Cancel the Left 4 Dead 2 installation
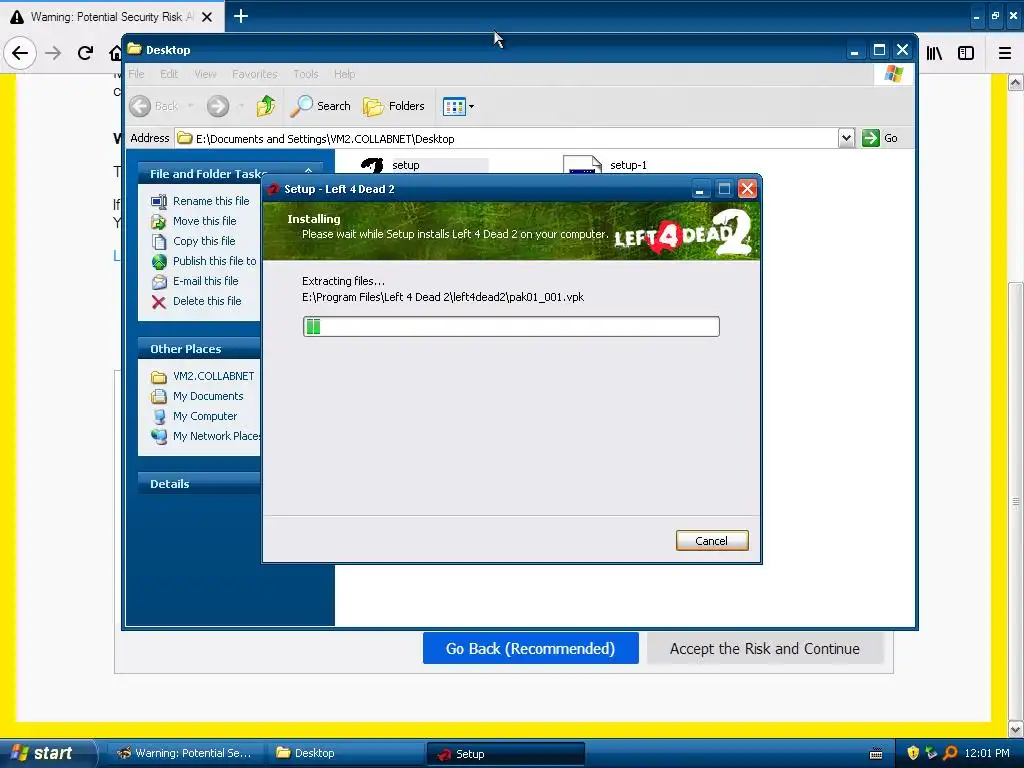 click(712, 541)
